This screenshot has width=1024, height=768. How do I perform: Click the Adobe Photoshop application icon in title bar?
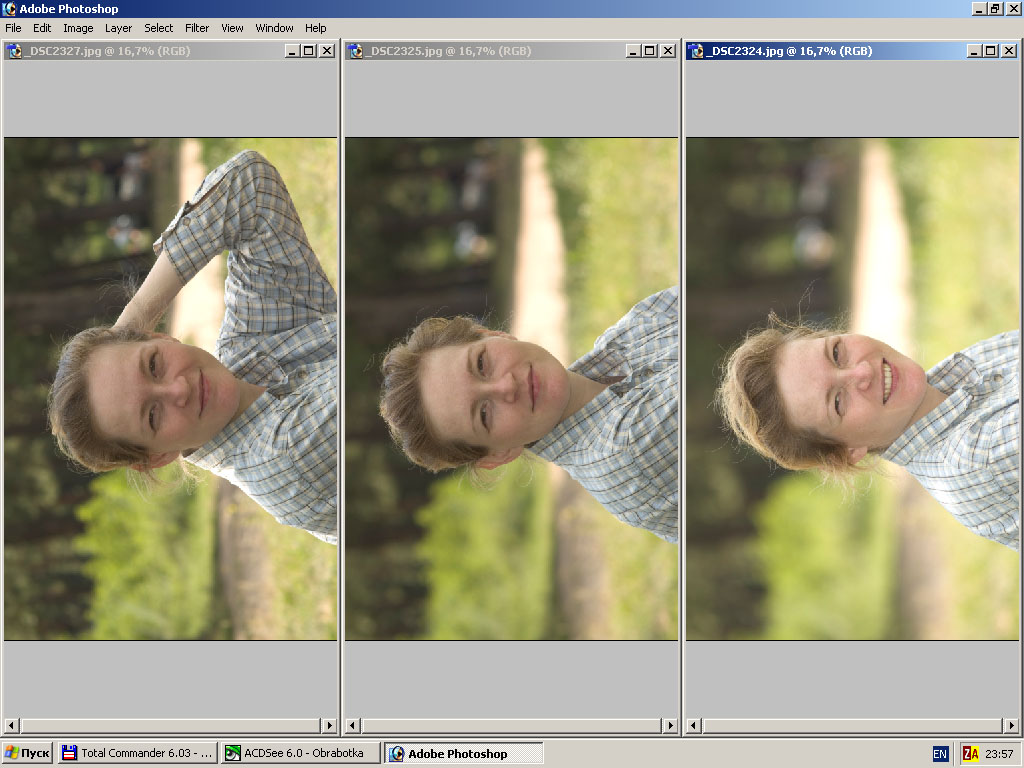[9, 8]
